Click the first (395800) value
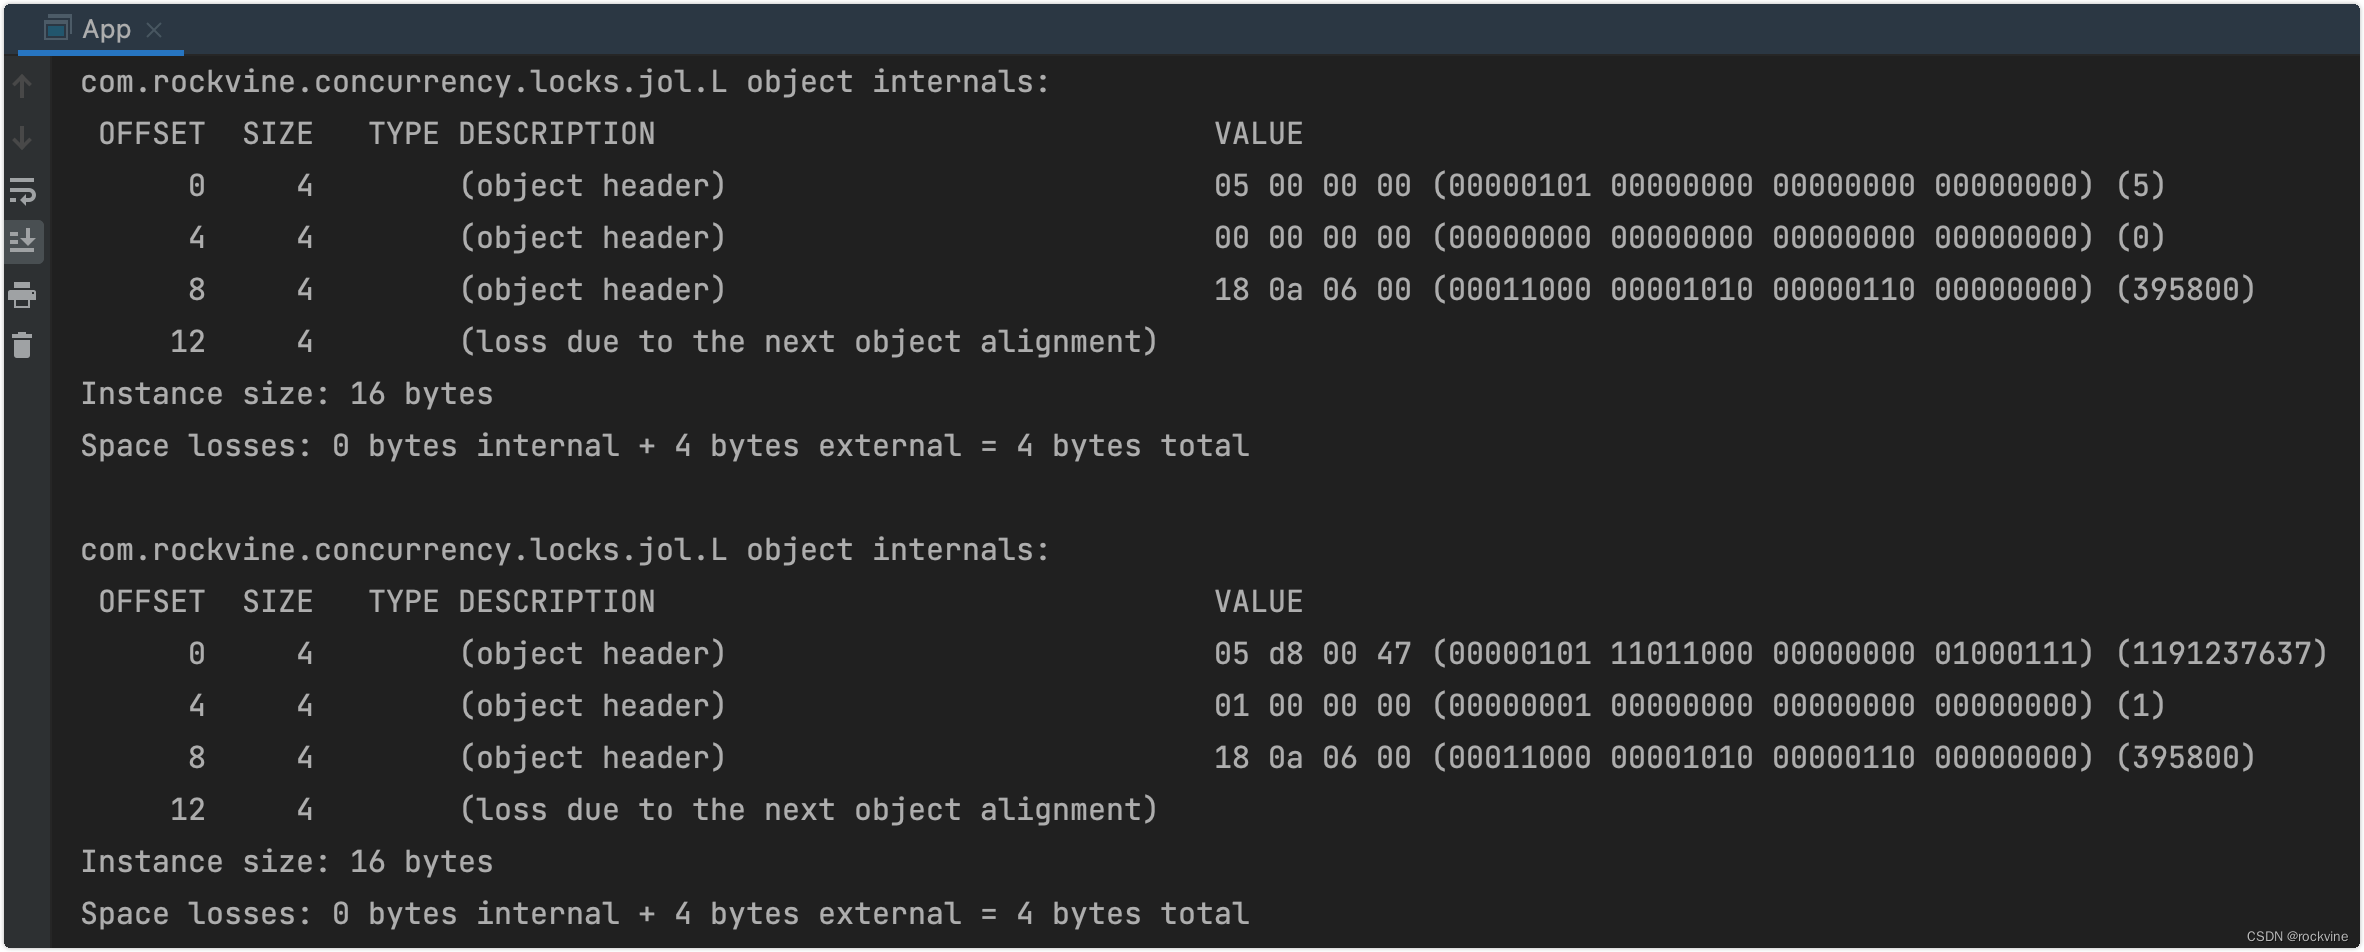Screen dimensions: 2364x952 click(2185, 290)
